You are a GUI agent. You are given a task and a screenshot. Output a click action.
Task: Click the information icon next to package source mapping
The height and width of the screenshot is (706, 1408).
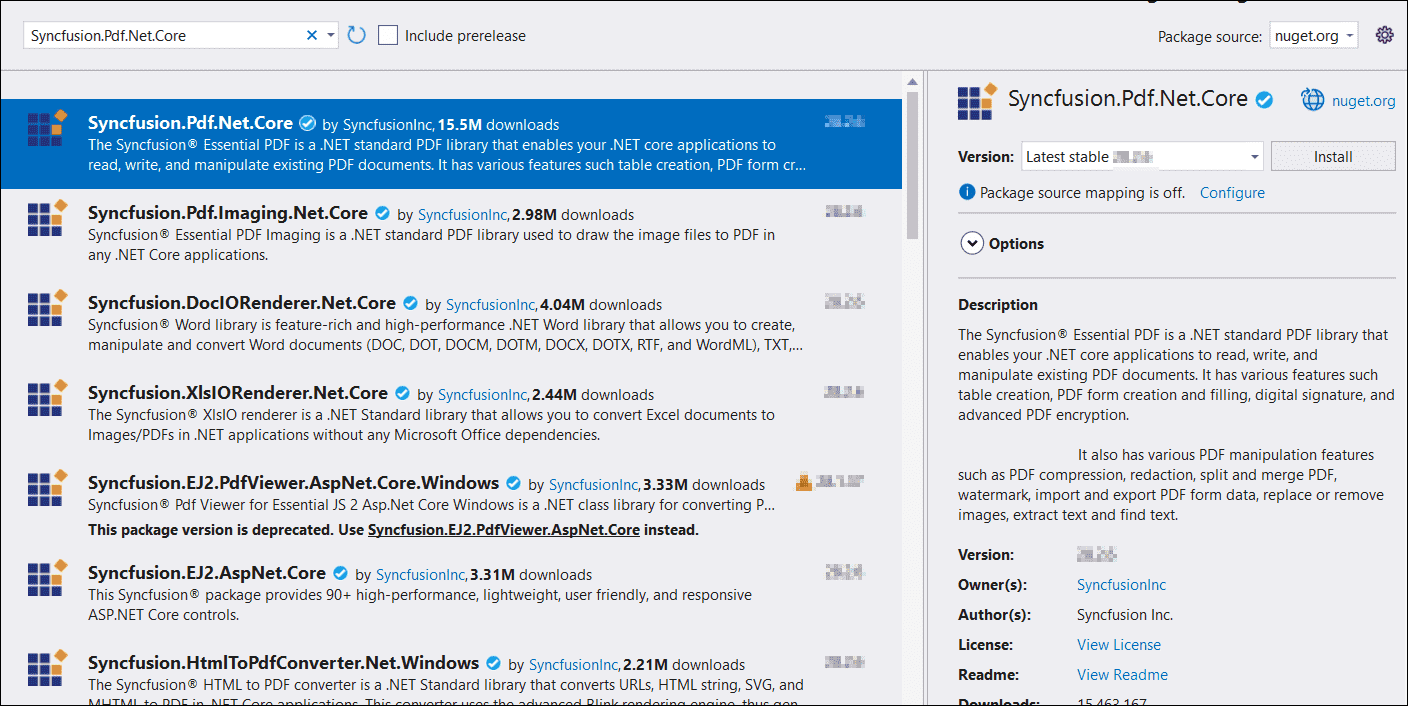pos(966,192)
